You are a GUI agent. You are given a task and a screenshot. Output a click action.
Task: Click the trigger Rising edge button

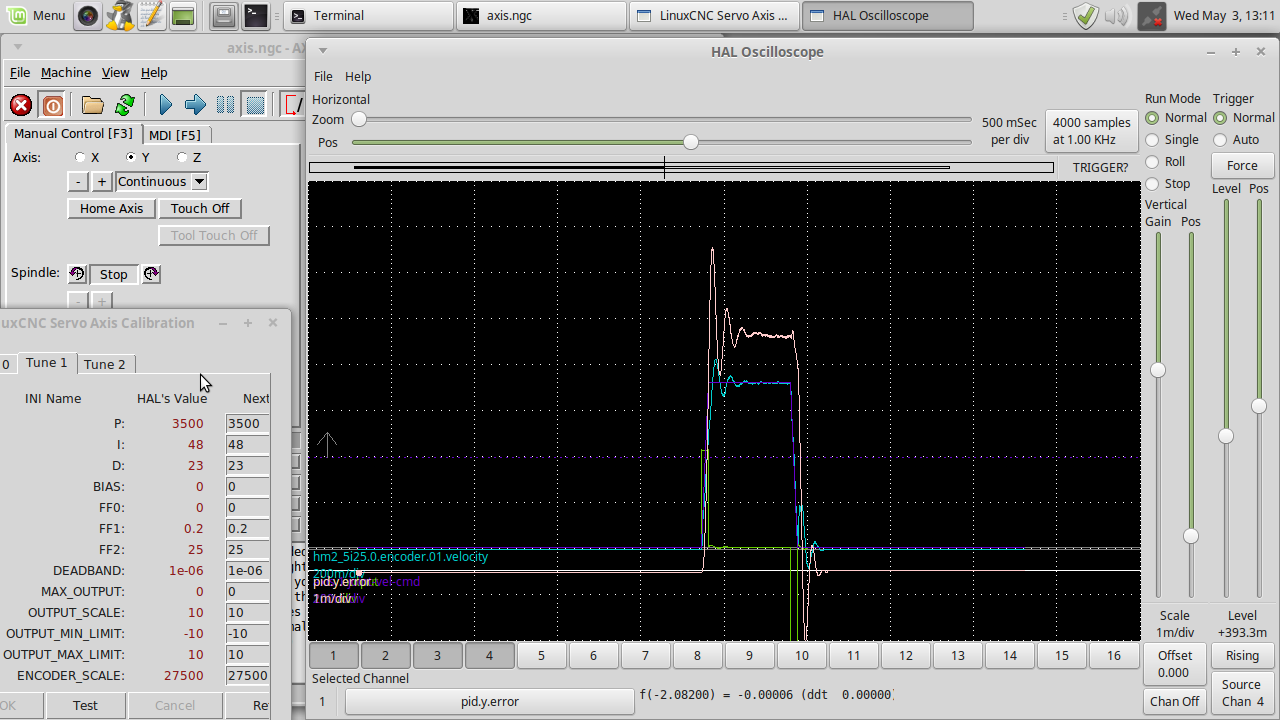tap(1242, 656)
